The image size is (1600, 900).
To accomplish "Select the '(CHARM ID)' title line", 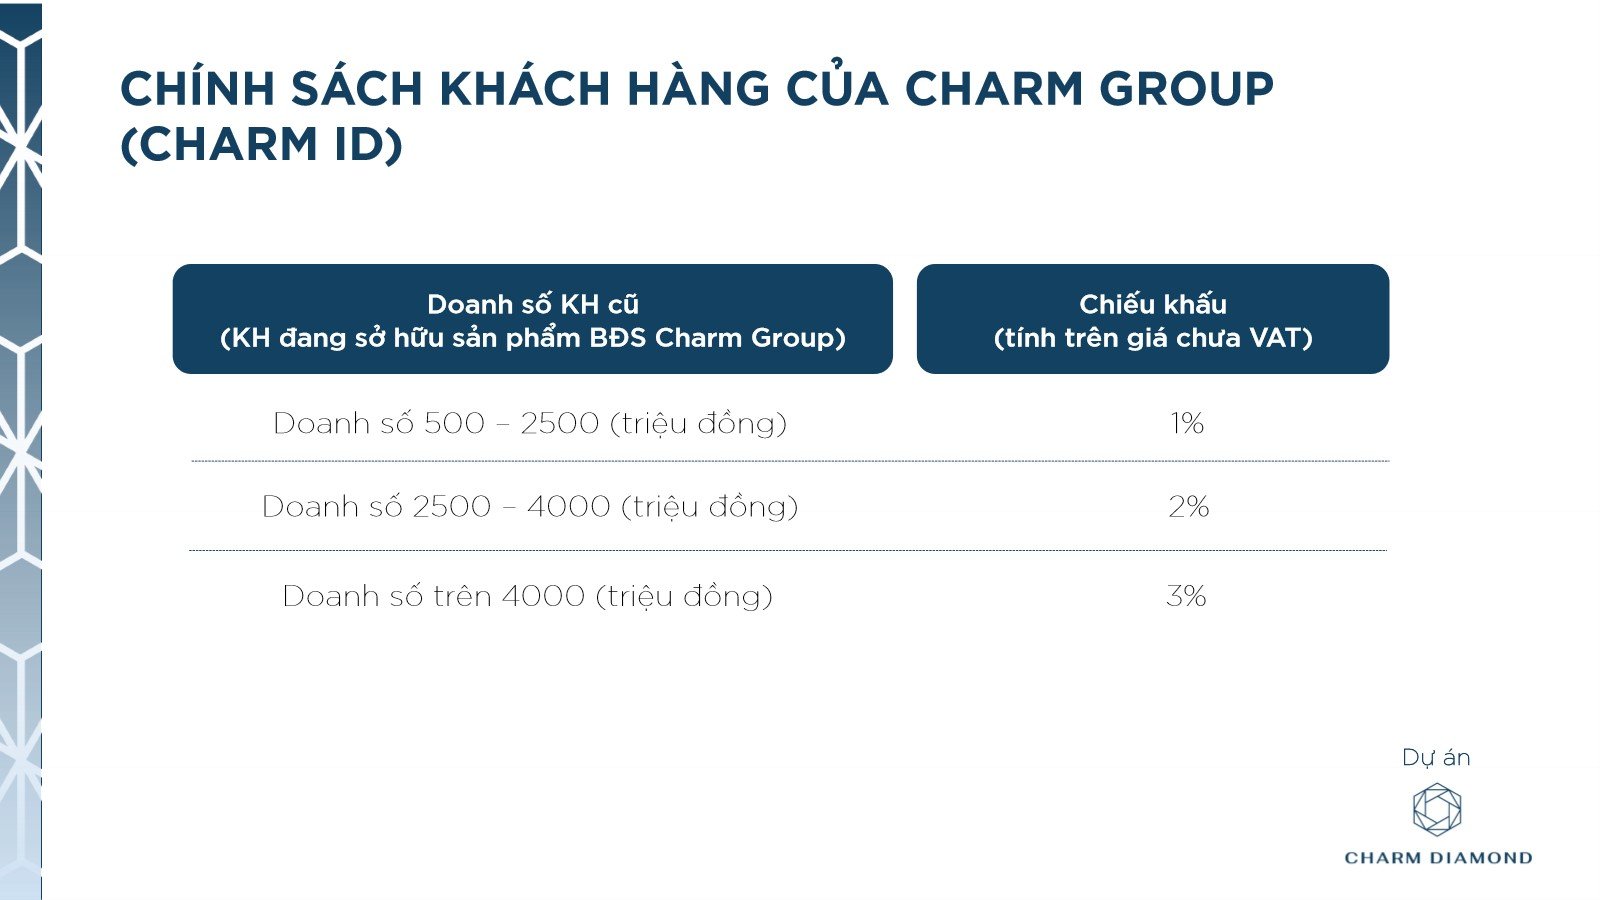I will [x=262, y=144].
